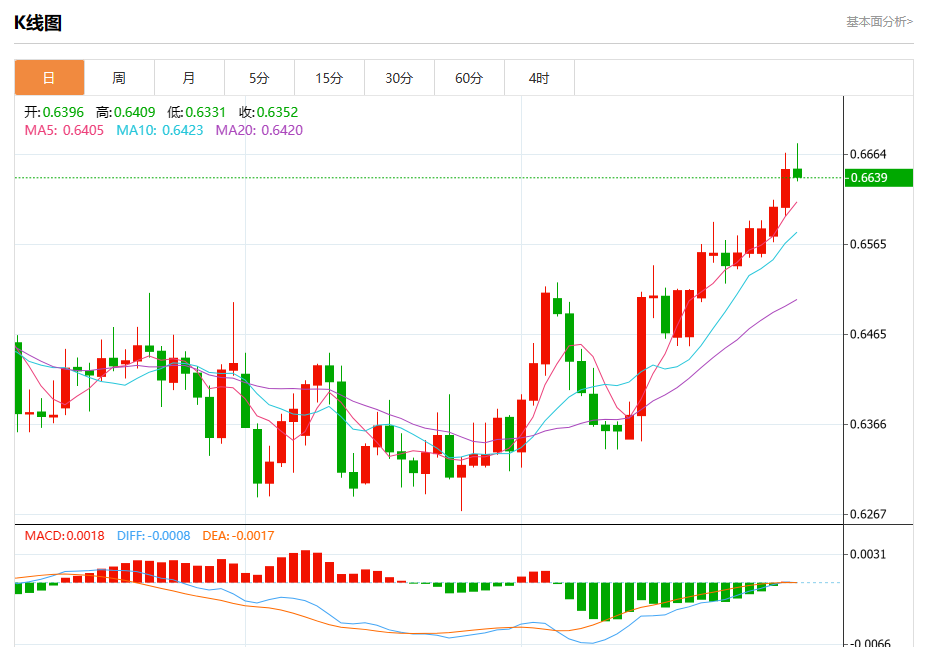Click the DIFF:-0.0008 indicator label
Screen dimensions: 949x647
pyautogui.click(x=154, y=536)
